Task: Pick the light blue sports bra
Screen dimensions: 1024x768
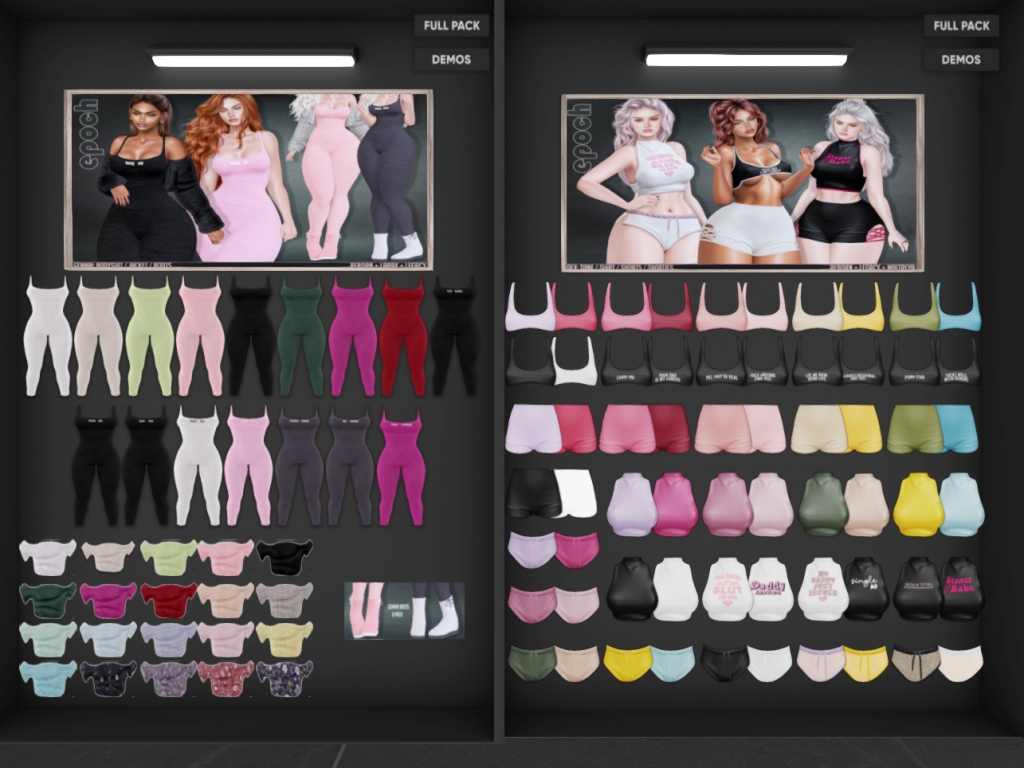Action: click(x=958, y=307)
